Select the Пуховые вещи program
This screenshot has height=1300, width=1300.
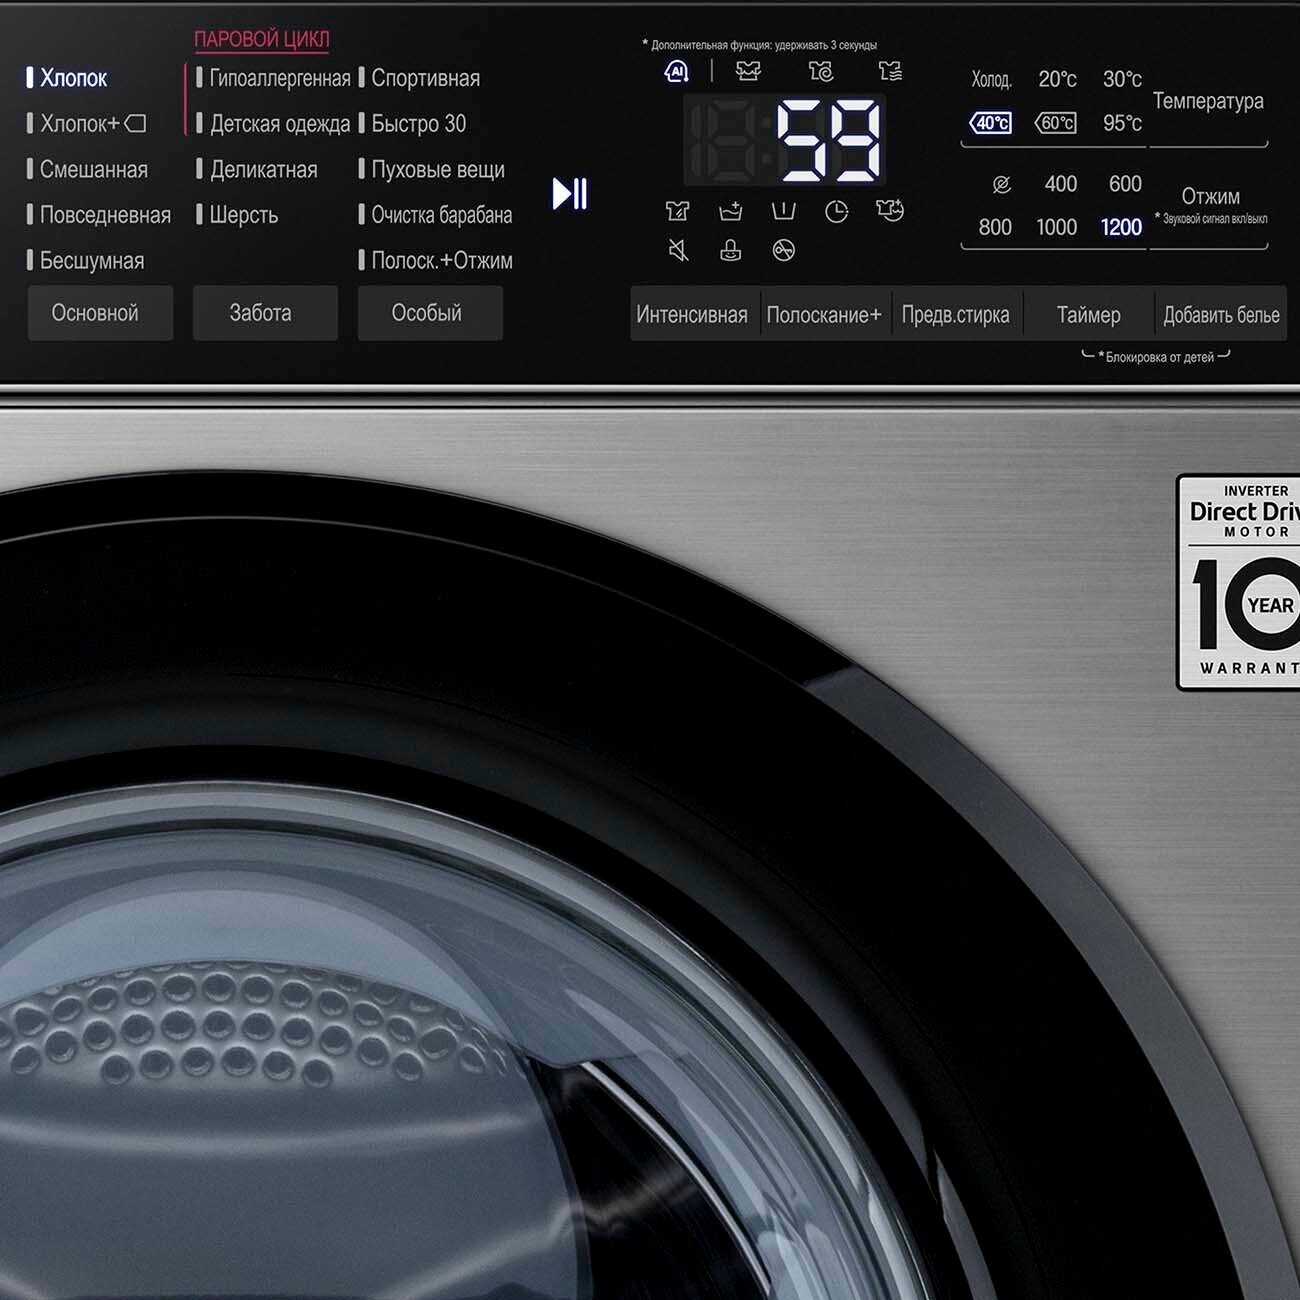click(431, 170)
